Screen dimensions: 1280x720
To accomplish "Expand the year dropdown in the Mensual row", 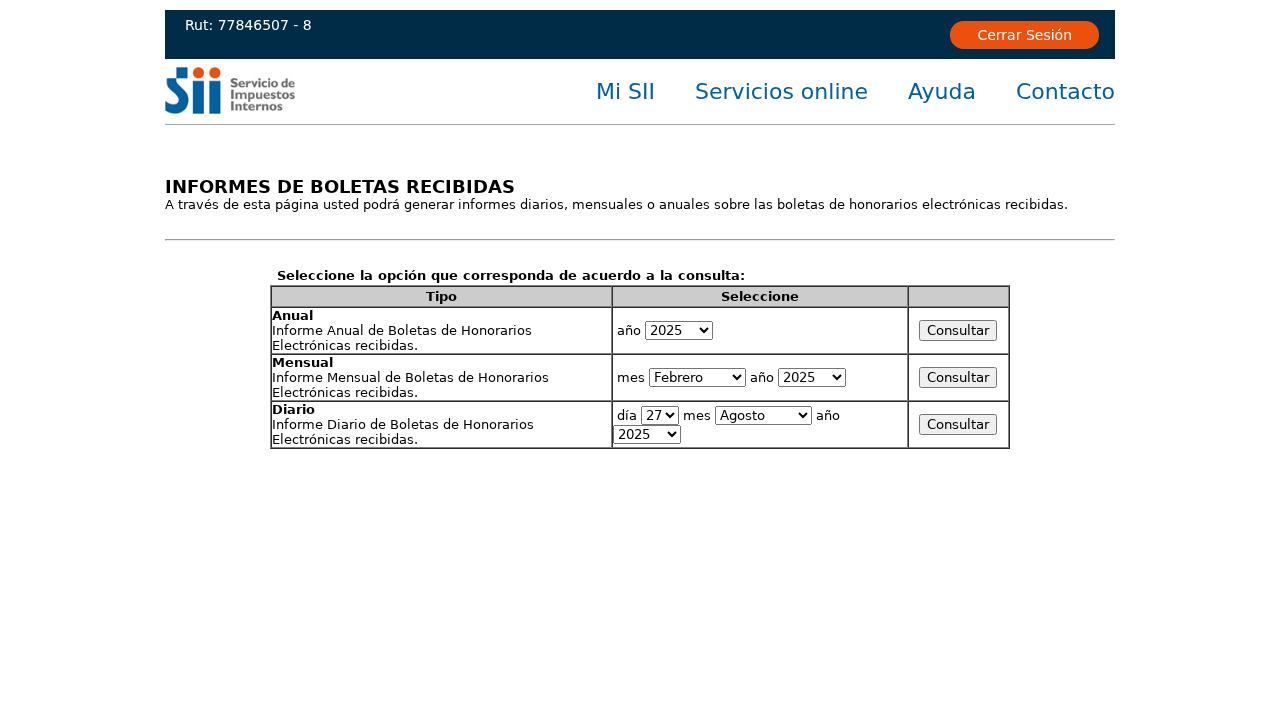I will tap(811, 377).
